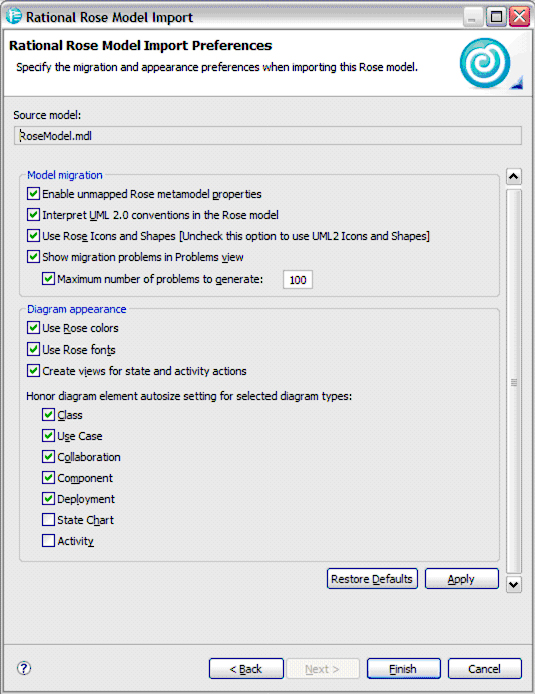Disable Use Rose Icons and Shapes
Image resolution: width=535 pixels, height=694 pixels.
click(x=33, y=235)
